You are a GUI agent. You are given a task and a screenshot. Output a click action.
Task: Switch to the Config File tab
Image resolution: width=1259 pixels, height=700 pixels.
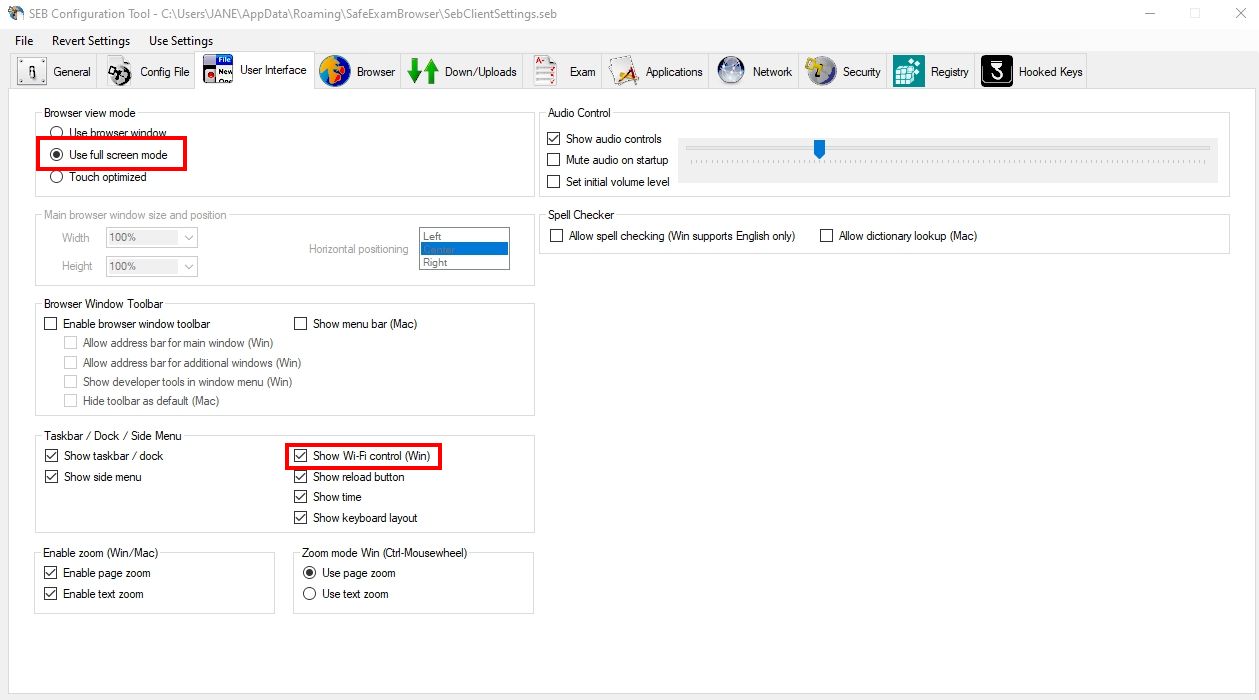click(x=149, y=72)
